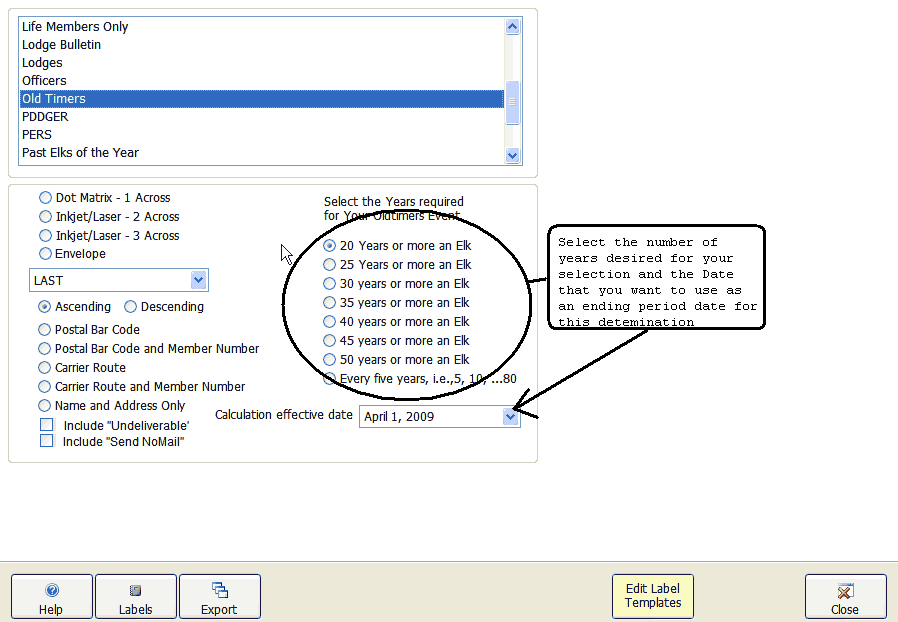Select Officers in the list
898x622 pixels.
tap(44, 81)
